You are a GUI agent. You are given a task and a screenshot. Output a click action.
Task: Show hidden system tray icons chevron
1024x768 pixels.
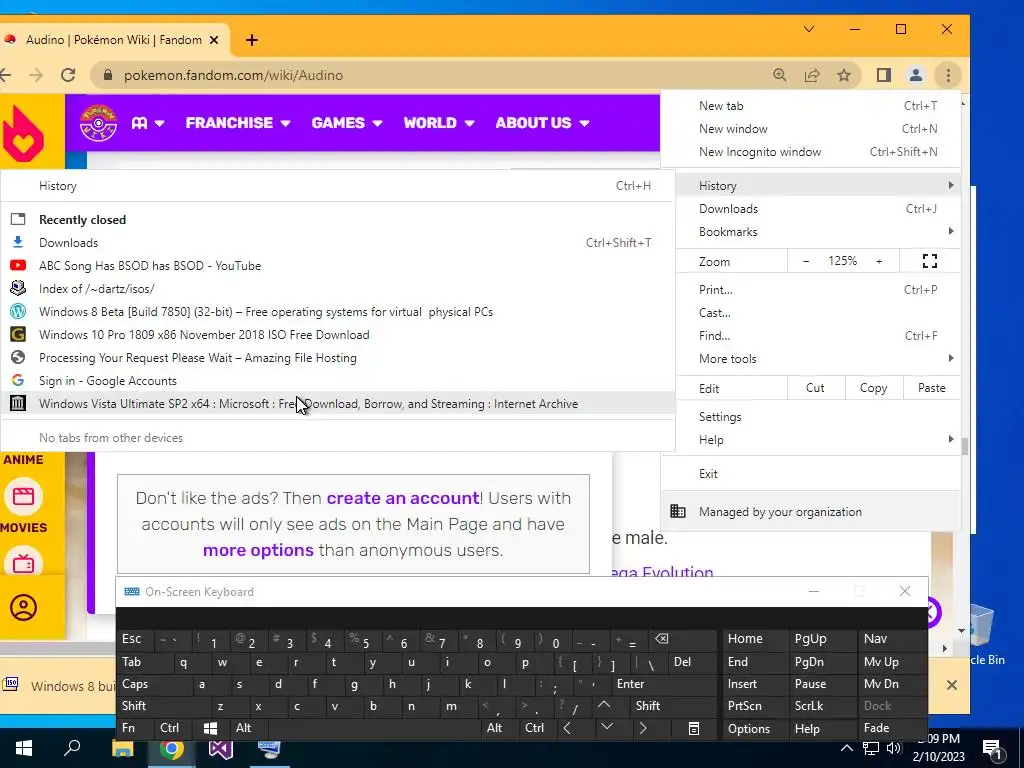click(x=846, y=748)
